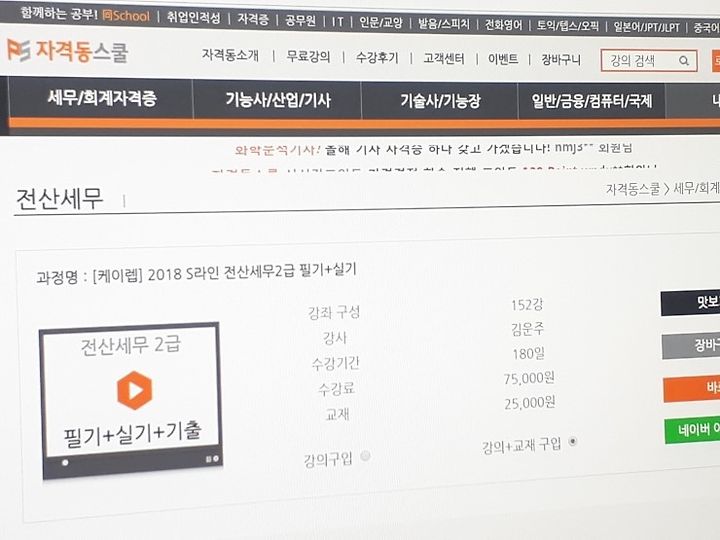Click the search magnifier icon
The image size is (720, 540).
684,61
